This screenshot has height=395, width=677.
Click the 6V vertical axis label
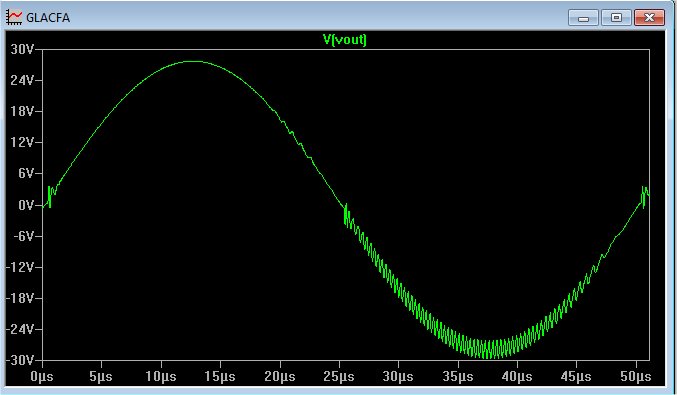pos(25,174)
